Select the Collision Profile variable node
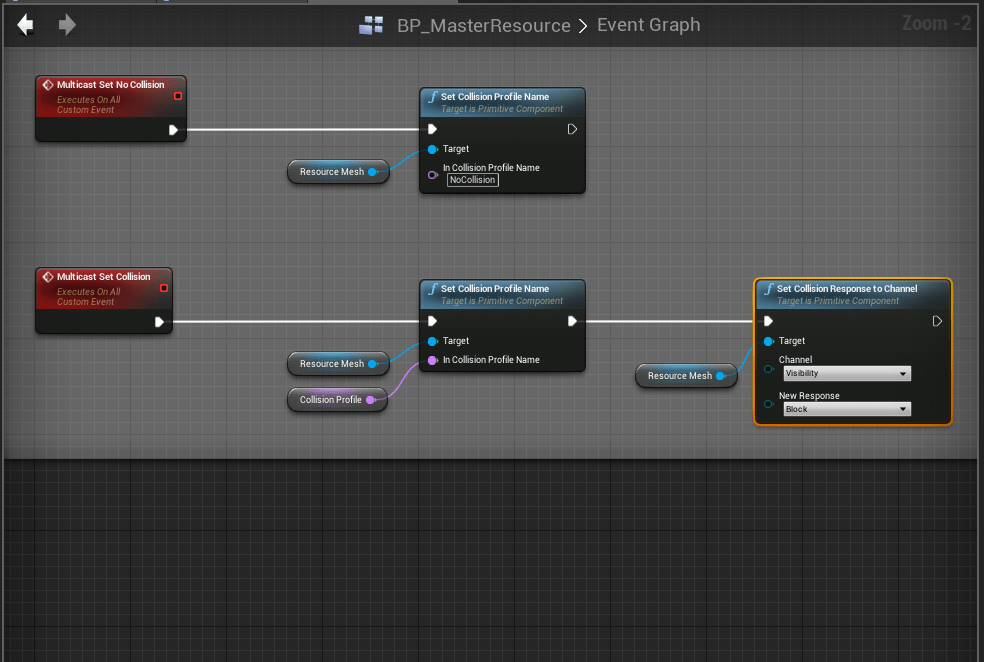984x662 pixels. coord(331,400)
